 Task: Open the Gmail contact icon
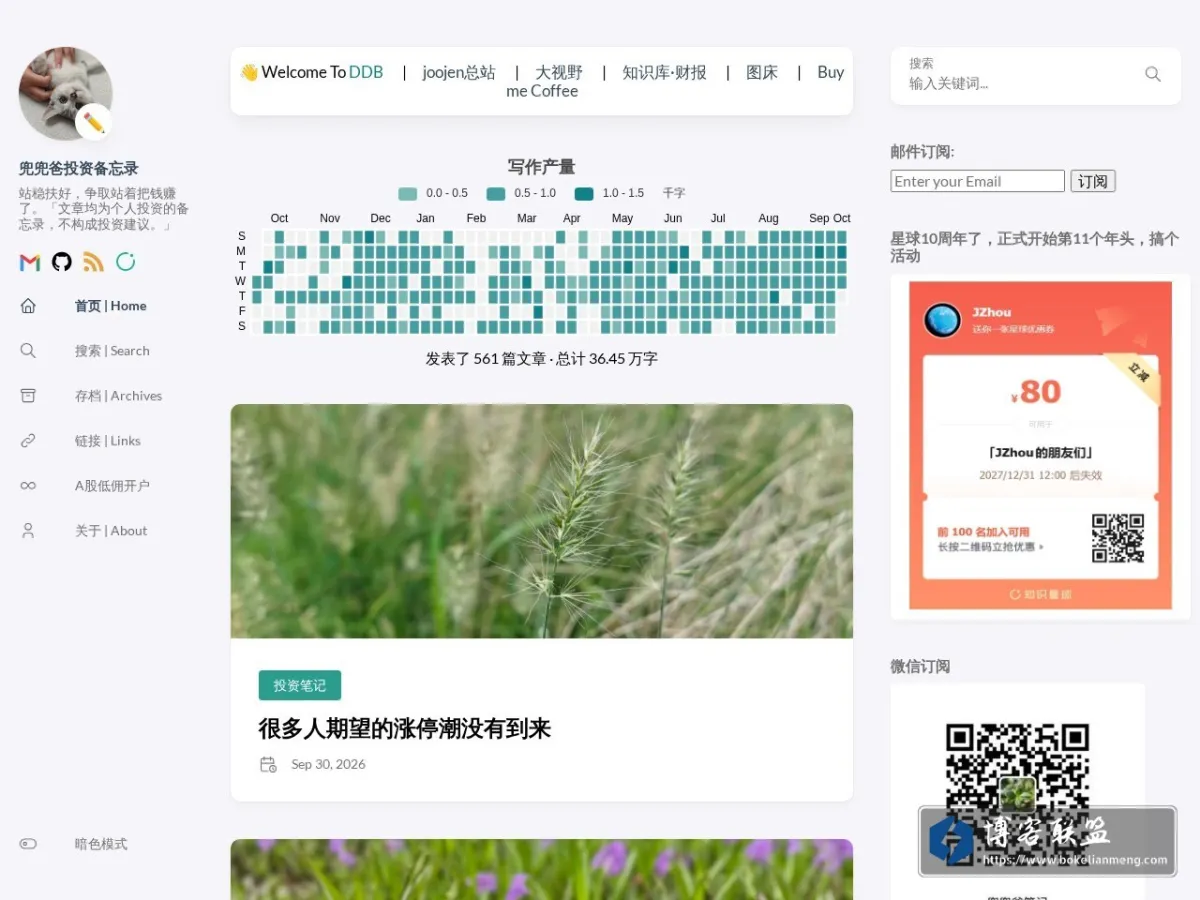tap(30, 262)
